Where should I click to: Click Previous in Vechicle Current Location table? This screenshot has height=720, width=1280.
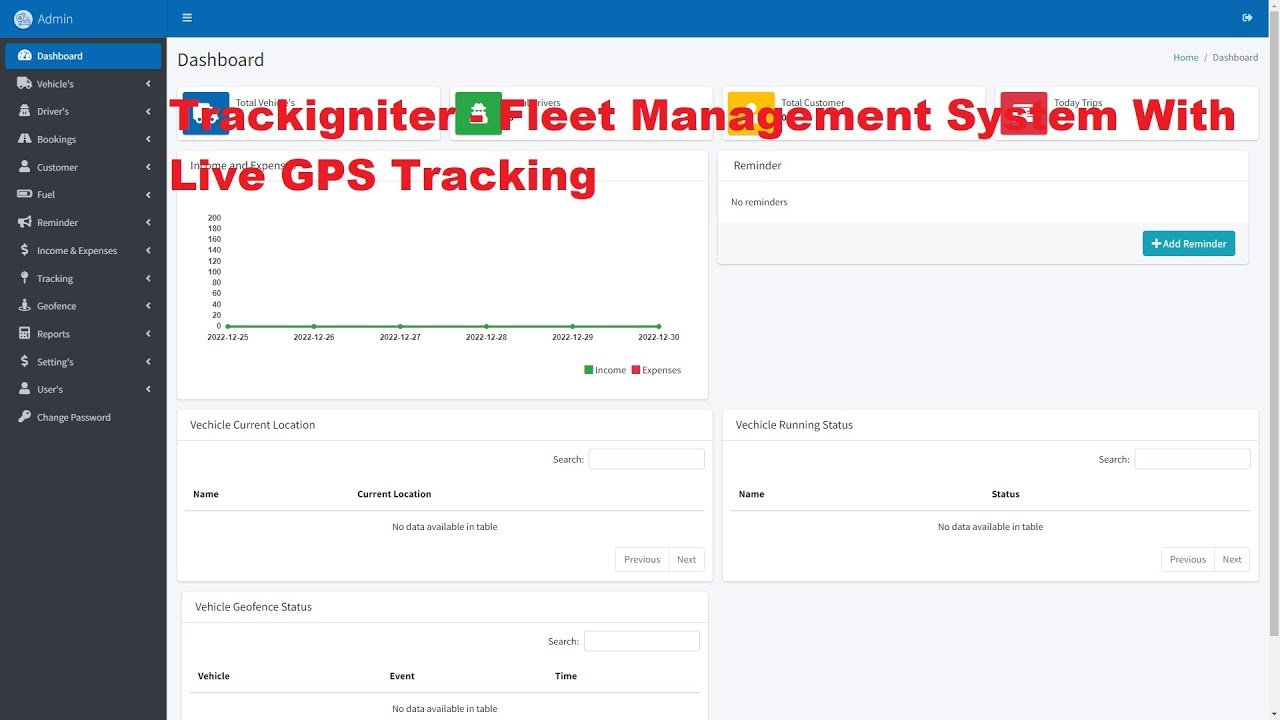click(x=642, y=559)
